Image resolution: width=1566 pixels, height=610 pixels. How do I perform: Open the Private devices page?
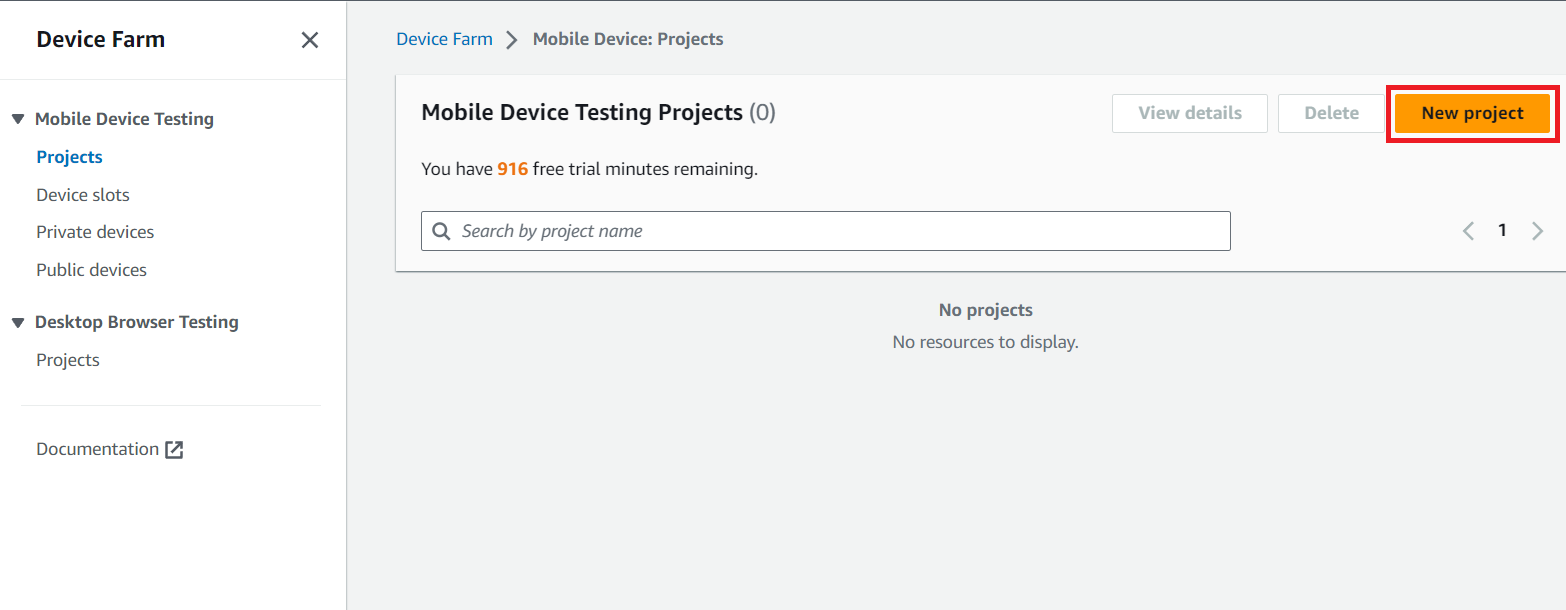click(95, 232)
